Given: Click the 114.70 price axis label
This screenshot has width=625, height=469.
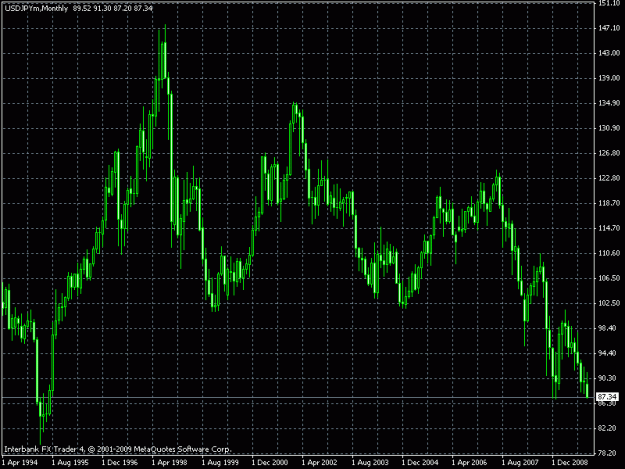Looking at the screenshot, I should (609, 228).
